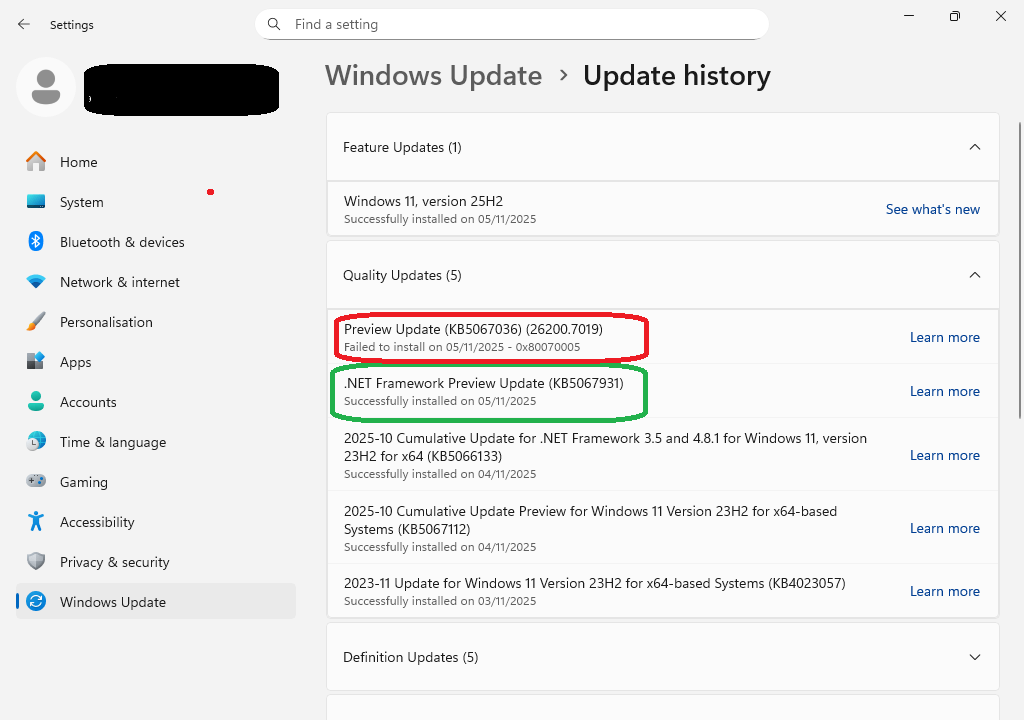
Task: Minimize the Settings window
Action: pyautogui.click(x=908, y=16)
